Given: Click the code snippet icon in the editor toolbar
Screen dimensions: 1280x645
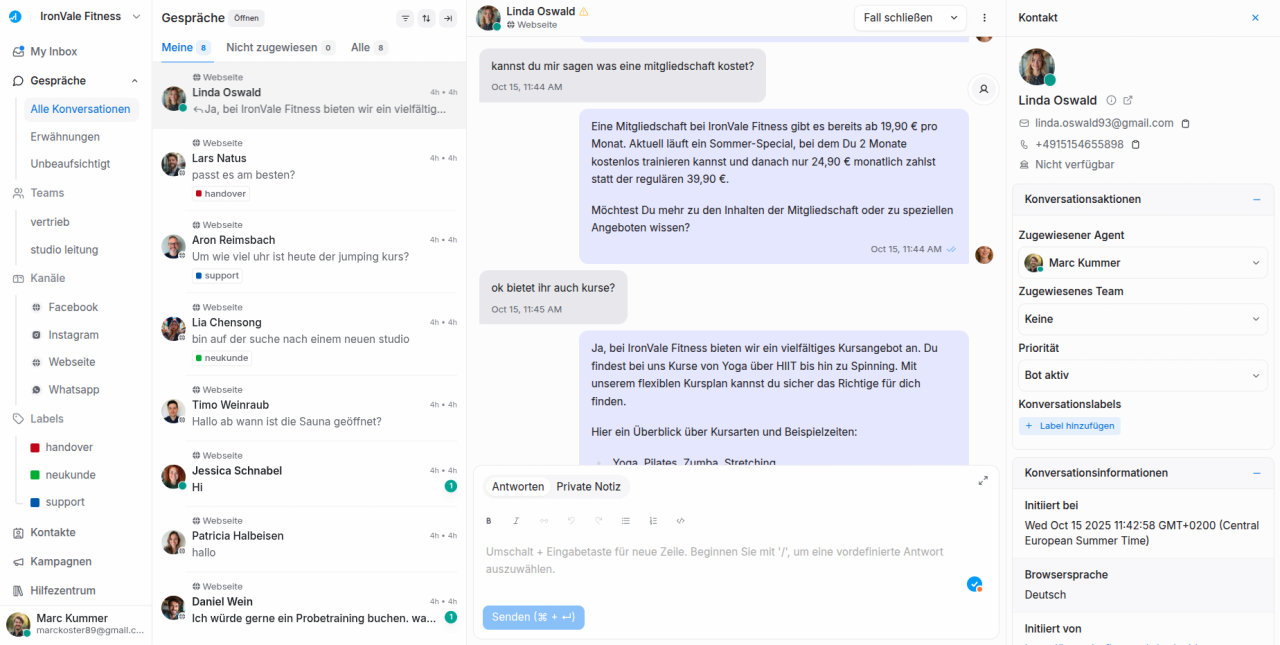Looking at the screenshot, I should click(681, 520).
